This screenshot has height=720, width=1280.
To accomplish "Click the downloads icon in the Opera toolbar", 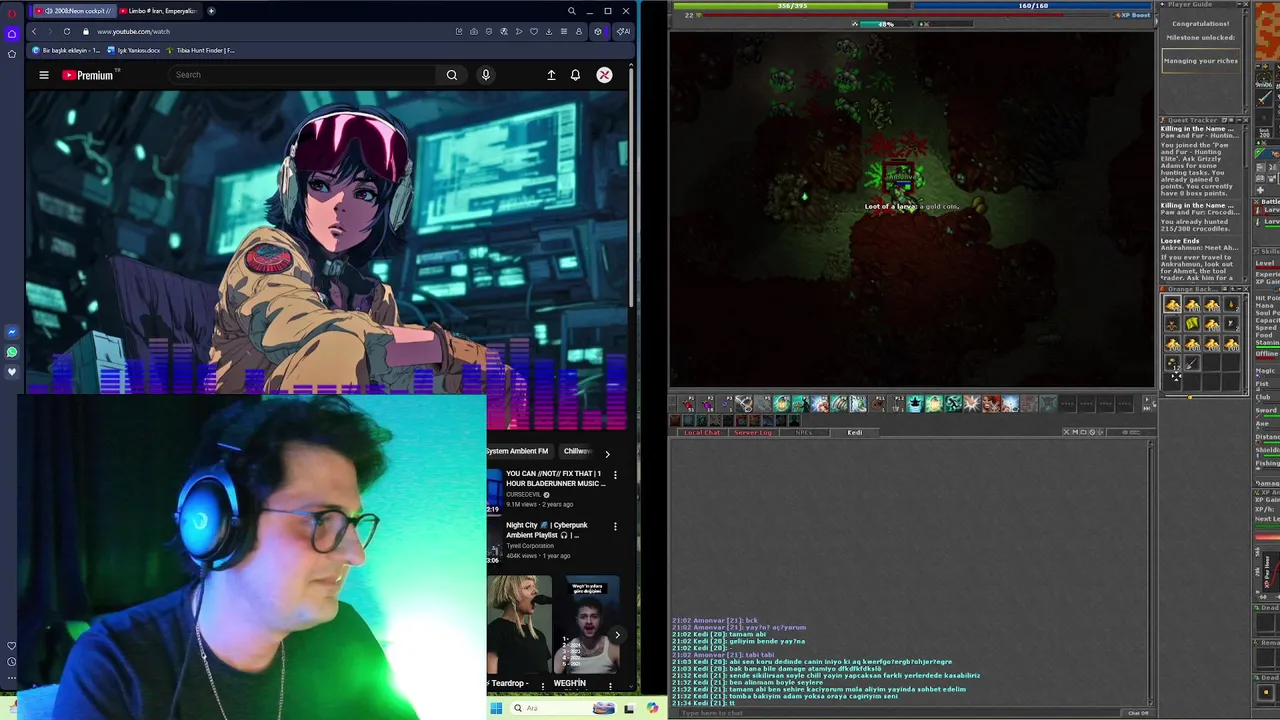I will click(548, 31).
